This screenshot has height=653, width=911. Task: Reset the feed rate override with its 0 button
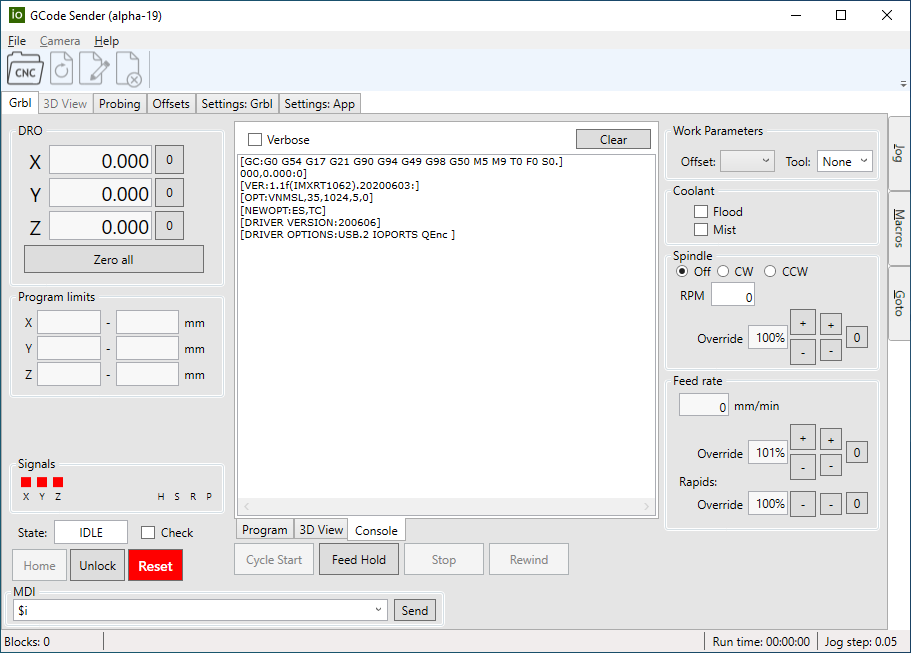coord(856,453)
